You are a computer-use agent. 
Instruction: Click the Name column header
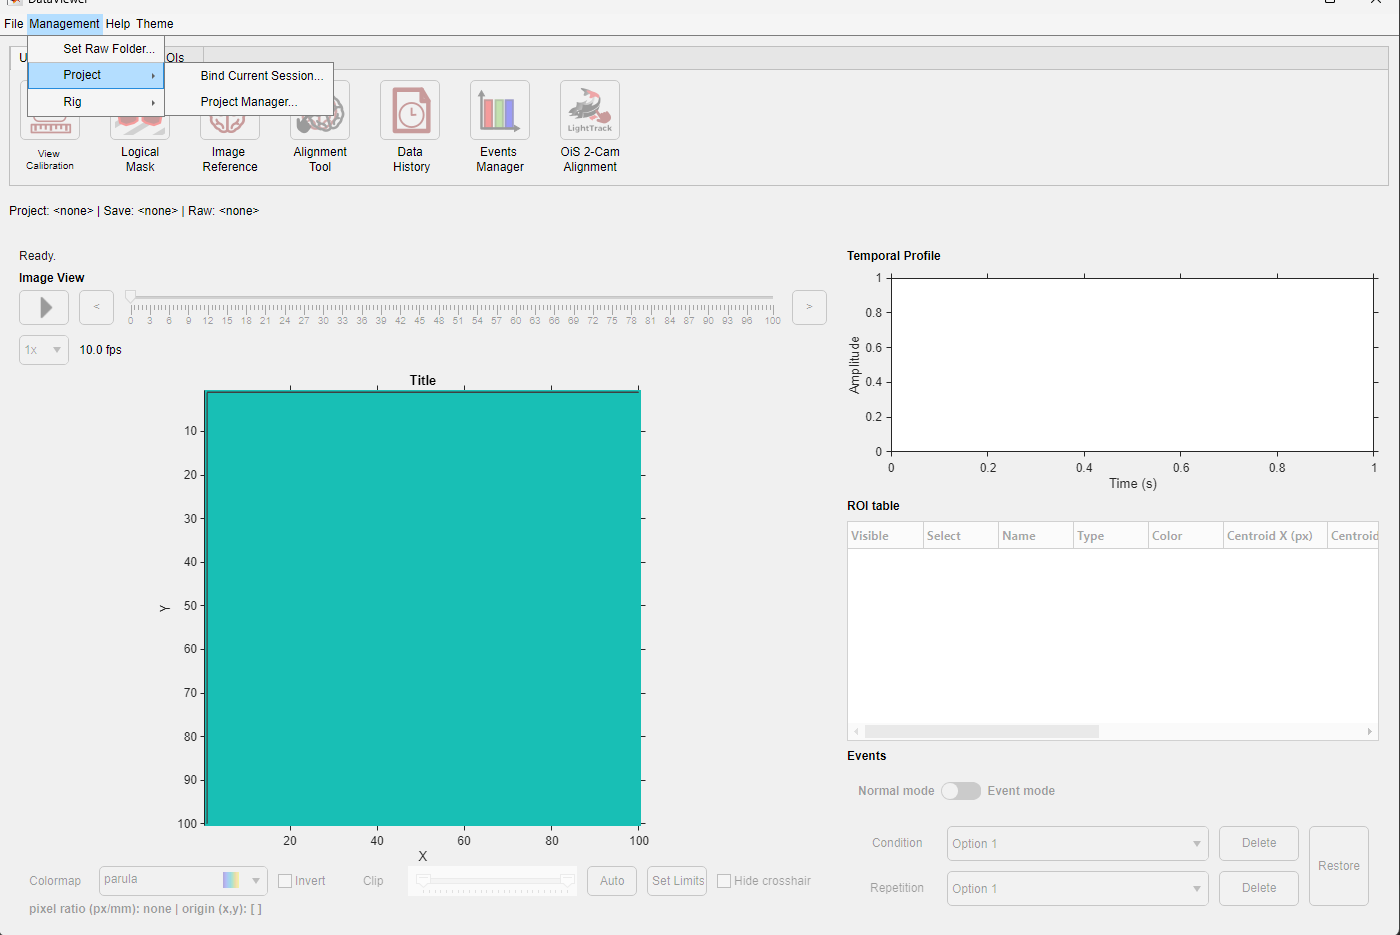pyautogui.click(x=1035, y=536)
